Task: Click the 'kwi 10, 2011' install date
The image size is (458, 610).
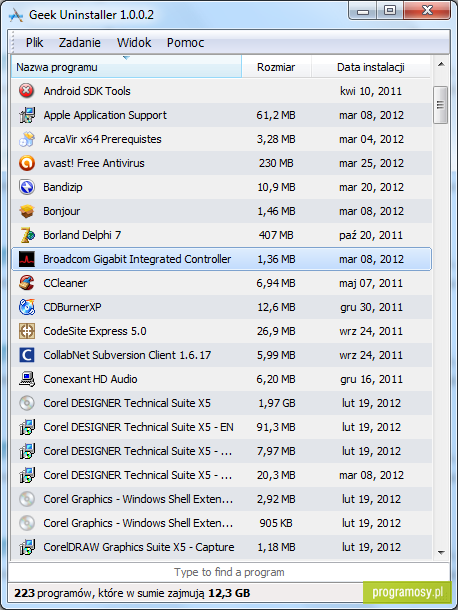Action: (x=371, y=91)
